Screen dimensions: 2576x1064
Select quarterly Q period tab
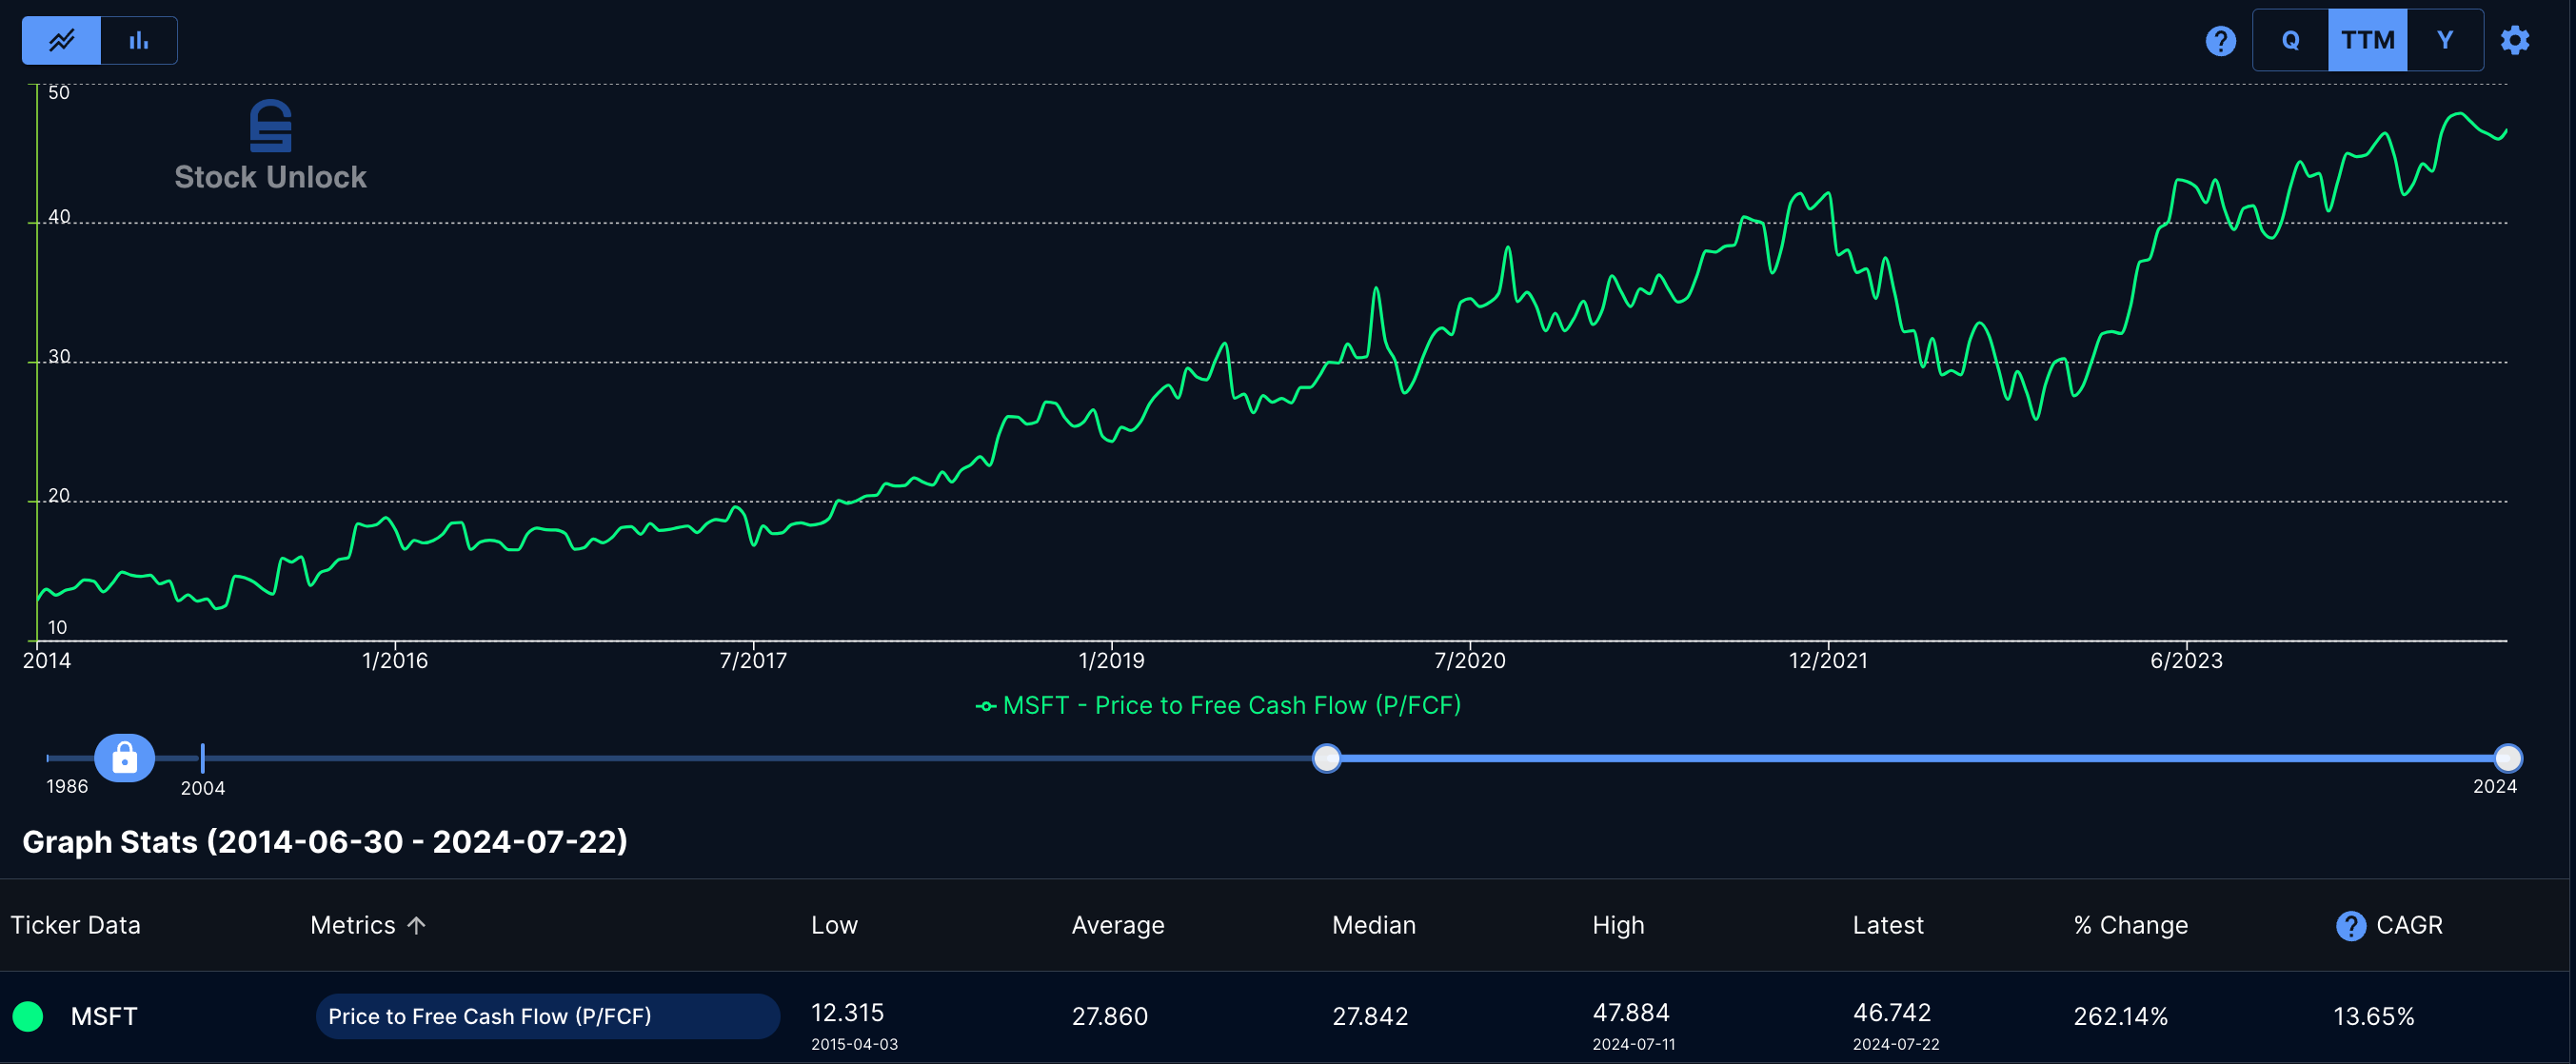(x=2290, y=40)
